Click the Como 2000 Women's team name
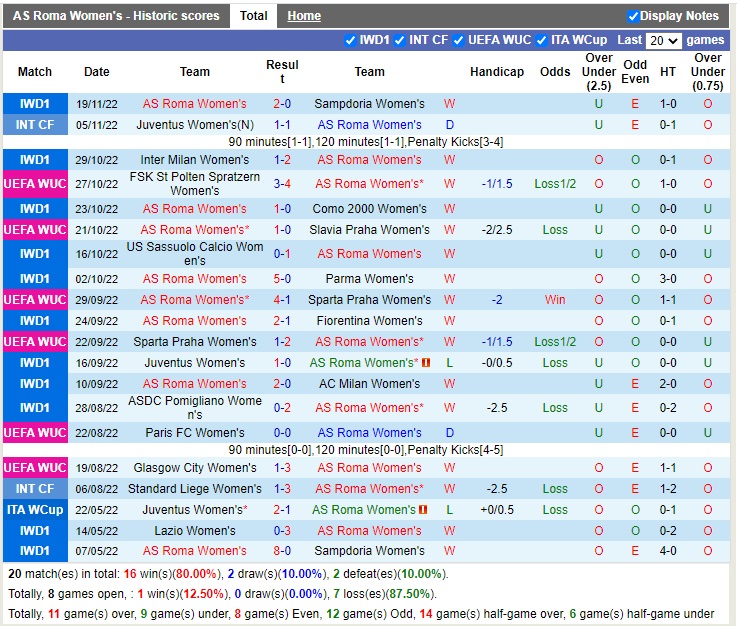The image size is (737, 626). click(369, 209)
